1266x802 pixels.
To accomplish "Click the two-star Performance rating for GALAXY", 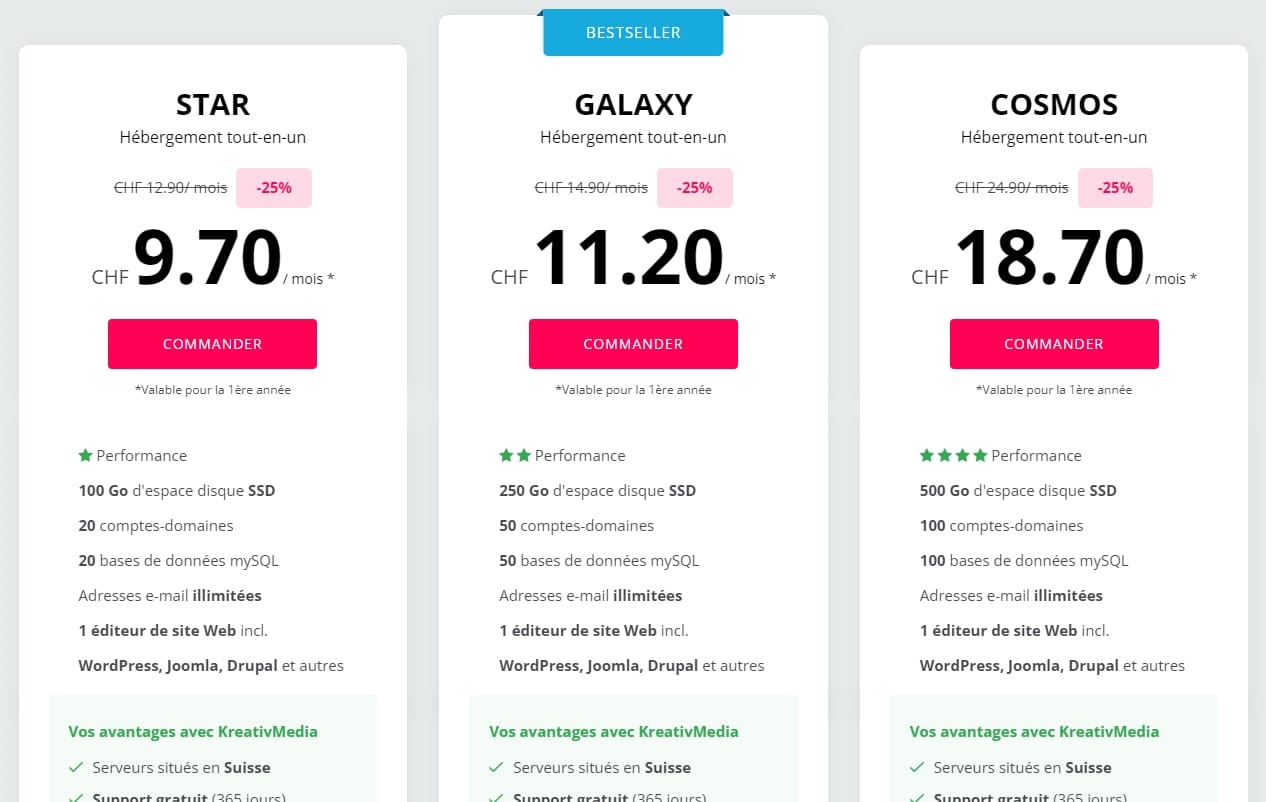I will [515, 455].
